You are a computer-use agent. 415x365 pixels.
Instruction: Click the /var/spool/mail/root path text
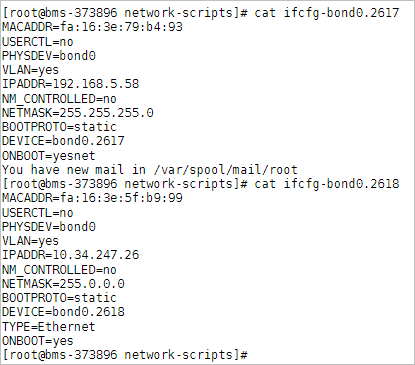[225, 170]
